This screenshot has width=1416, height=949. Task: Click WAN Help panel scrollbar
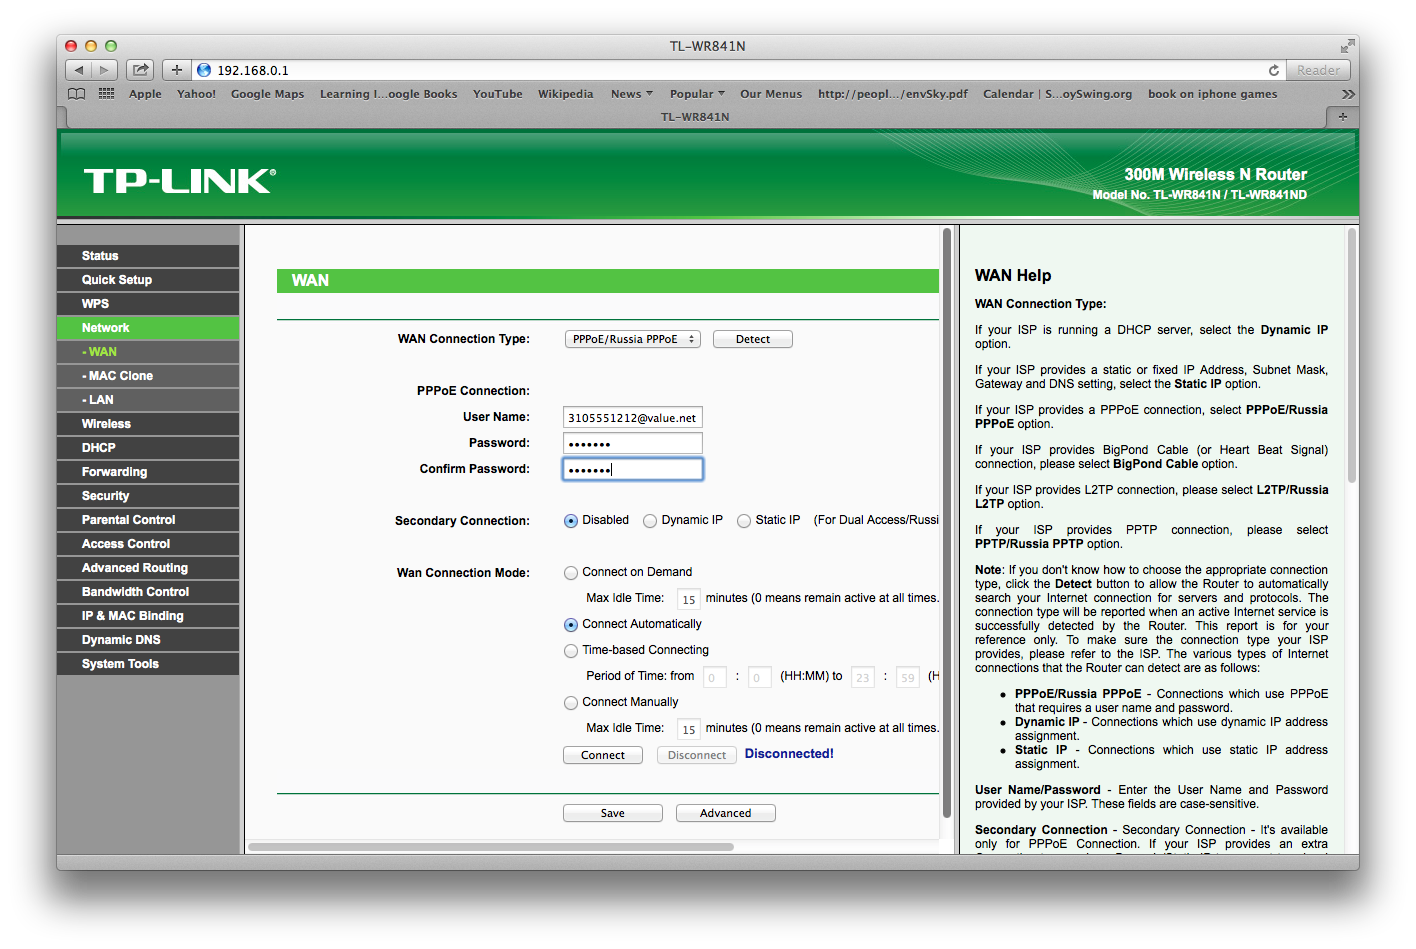point(1352,355)
